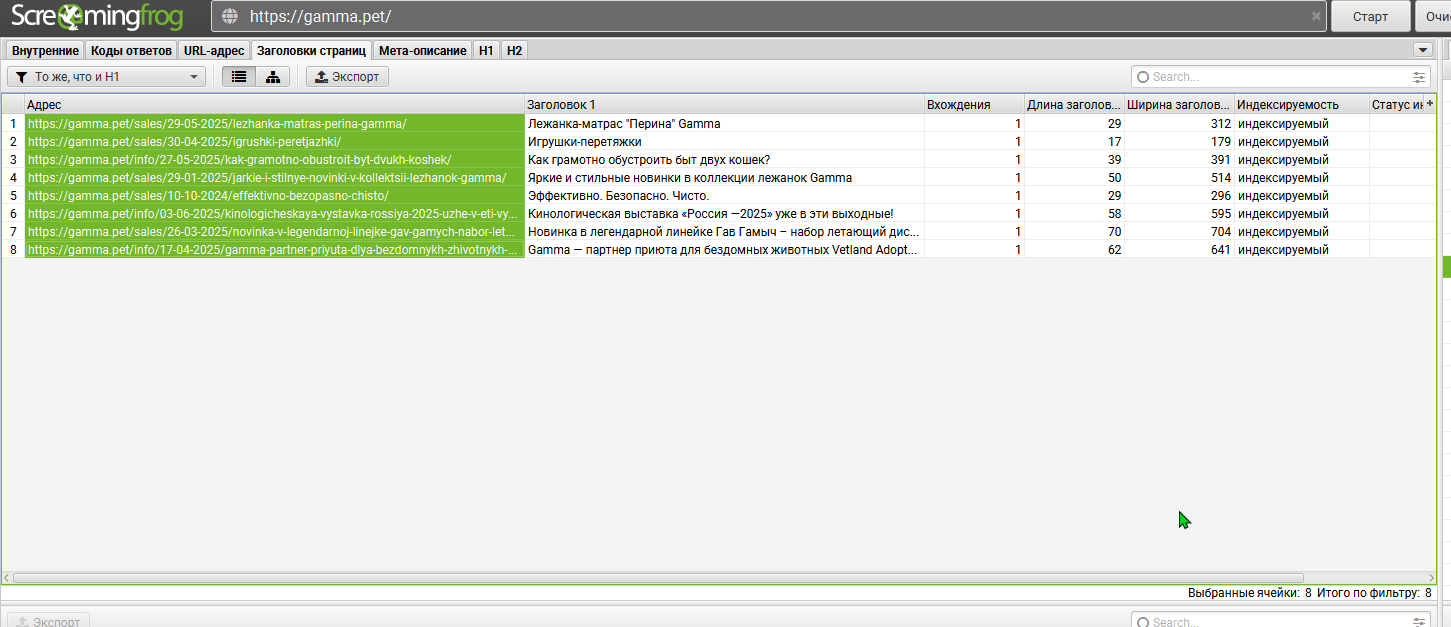
Task: Click the lower panel Search field
Action: pyautogui.click(x=1280, y=621)
